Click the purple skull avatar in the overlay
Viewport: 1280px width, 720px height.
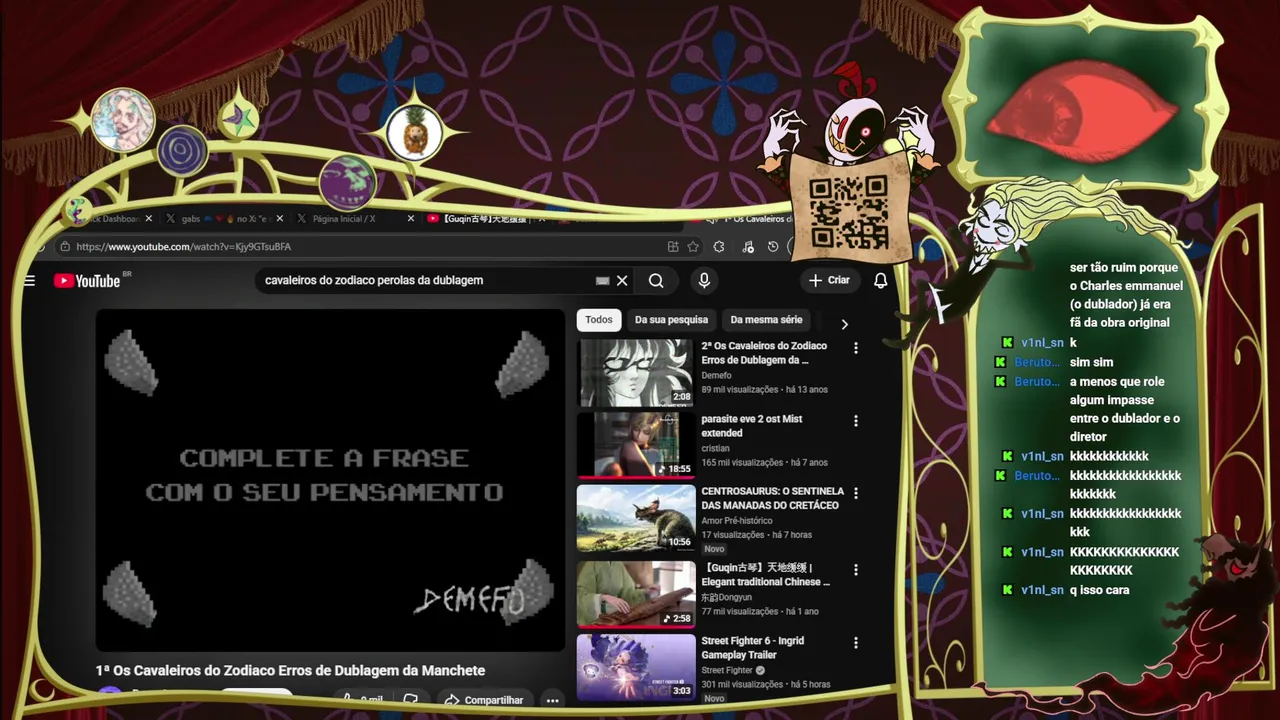pyautogui.click(x=347, y=183)
